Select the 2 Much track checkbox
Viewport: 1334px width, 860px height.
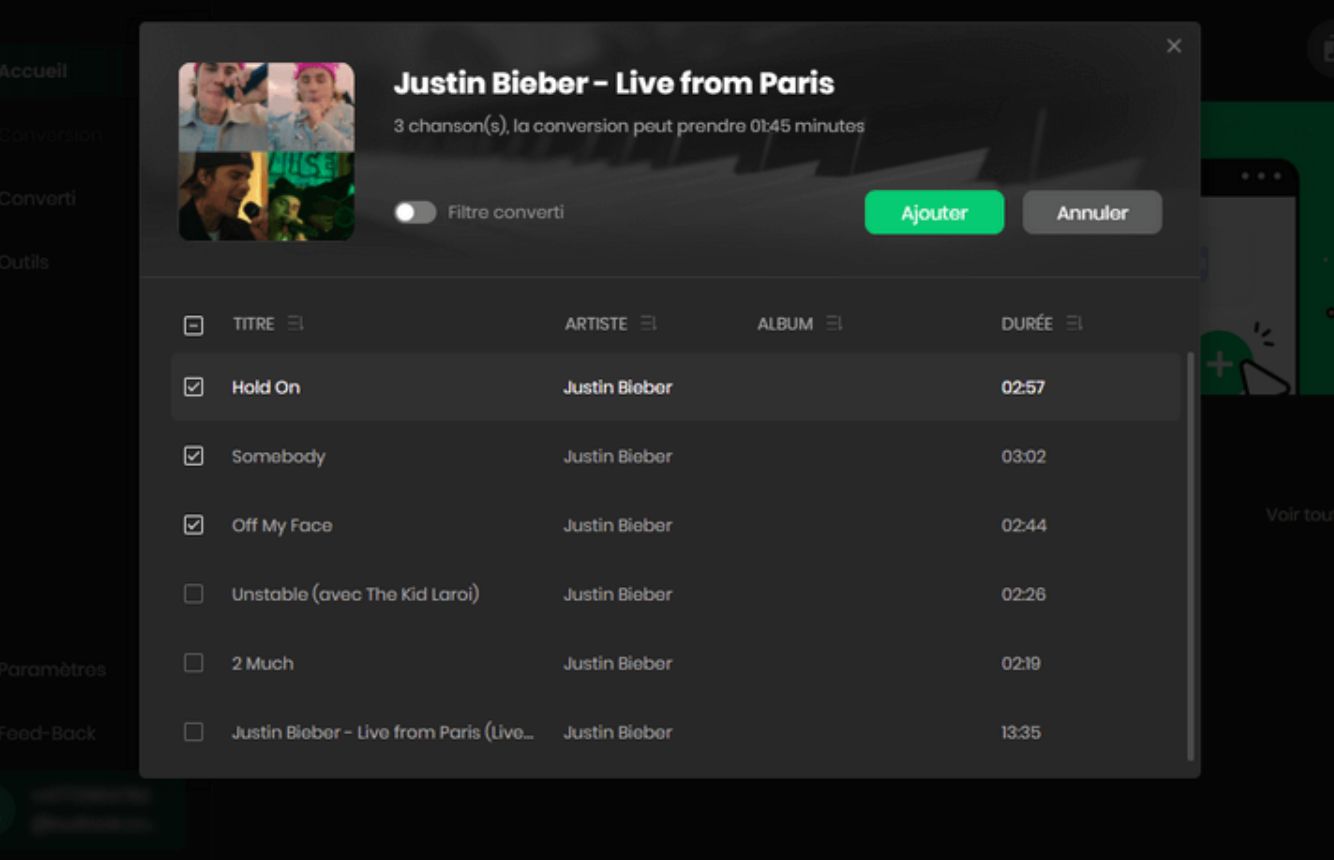tap(193, 663)
